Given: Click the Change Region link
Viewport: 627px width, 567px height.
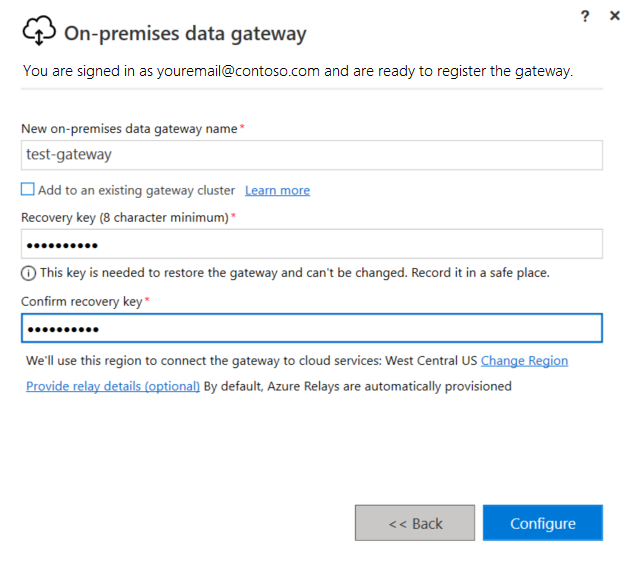Looking at the screenshot, I should 524,360.
